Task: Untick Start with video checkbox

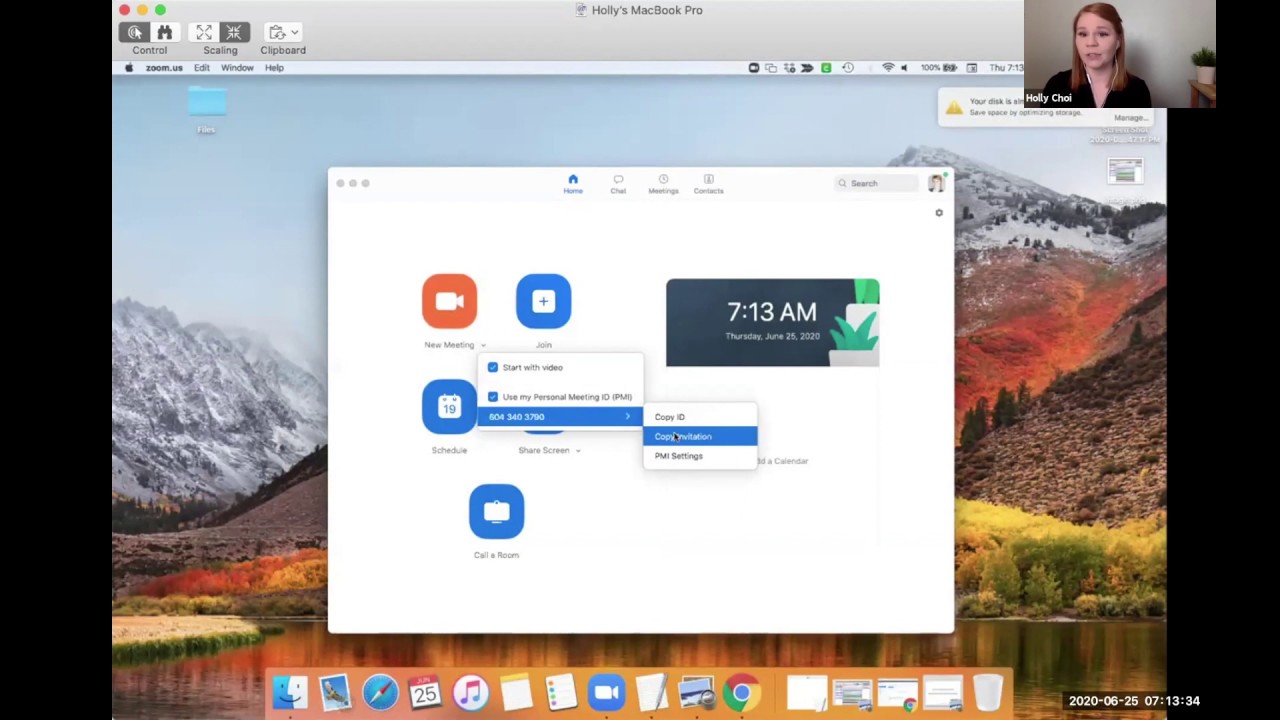Action: tap(492, 367)
